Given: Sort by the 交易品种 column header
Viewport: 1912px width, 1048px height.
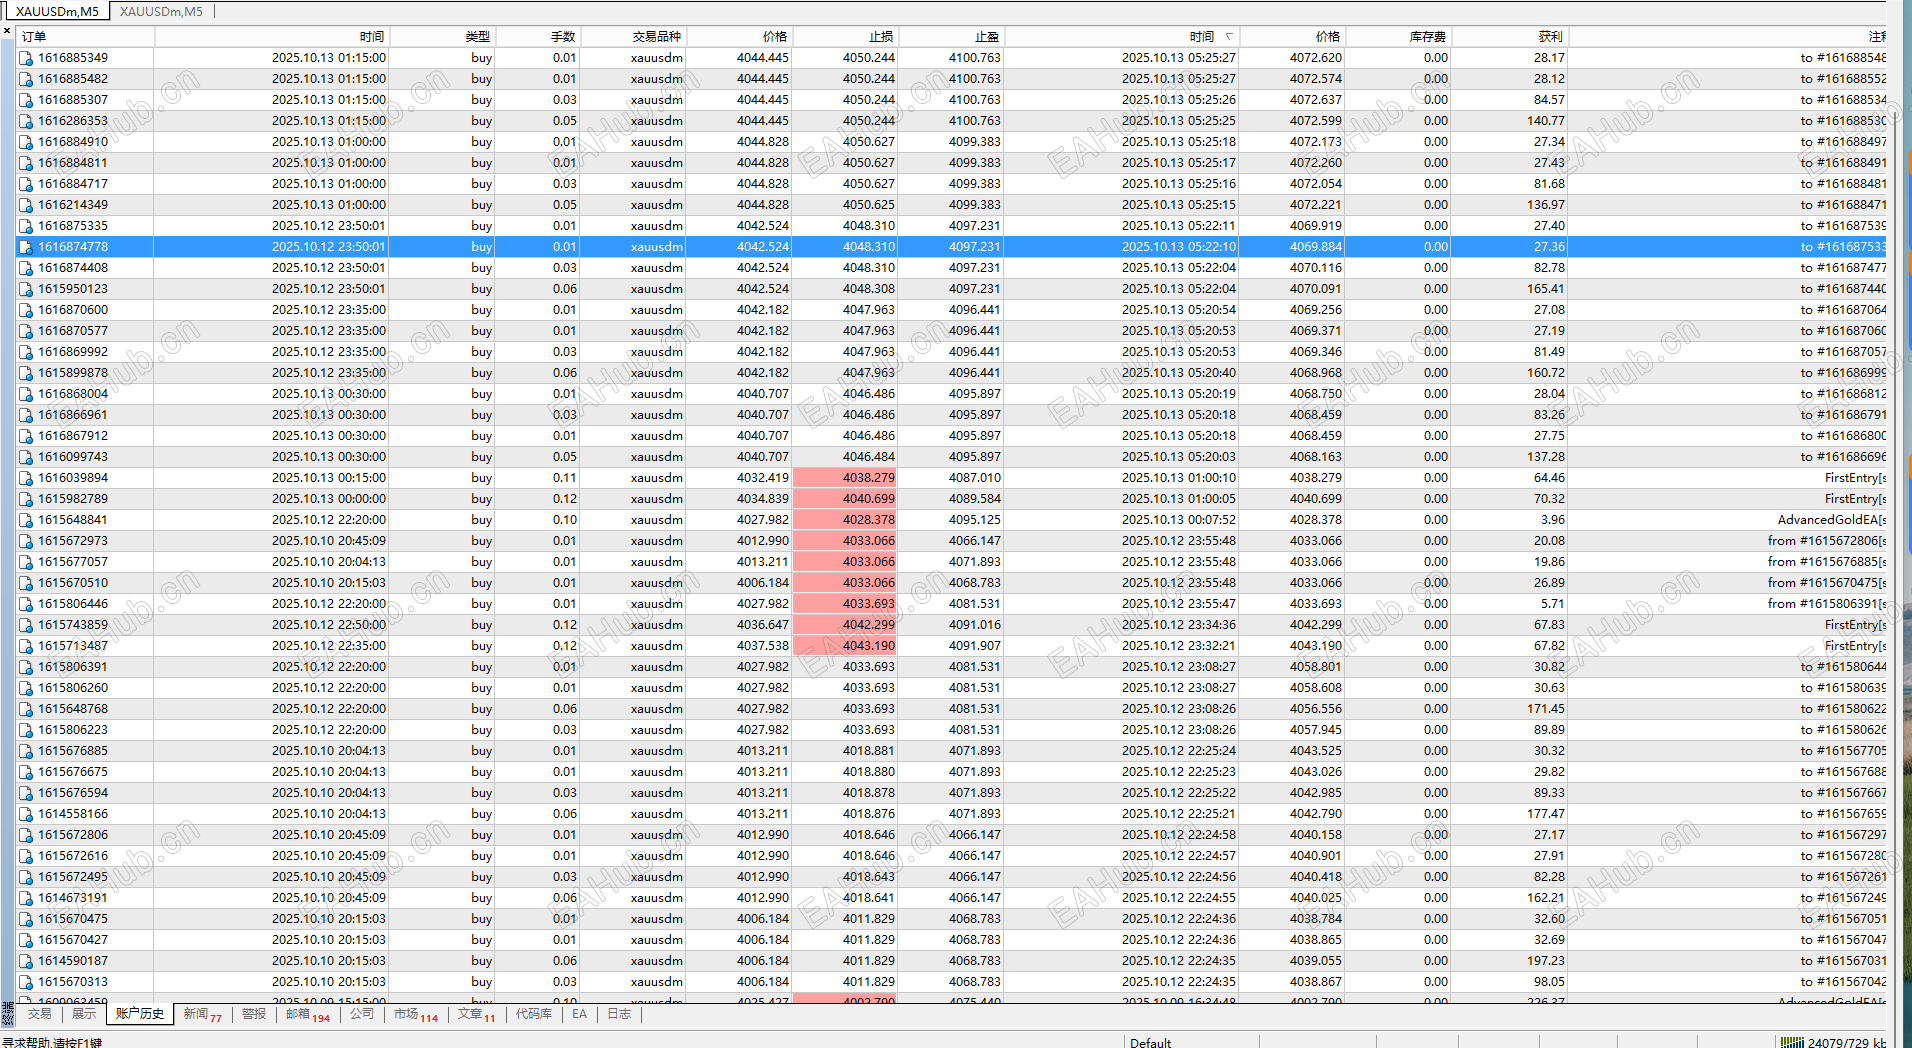Looking at the screenshot, I should (x=634, y=37).
